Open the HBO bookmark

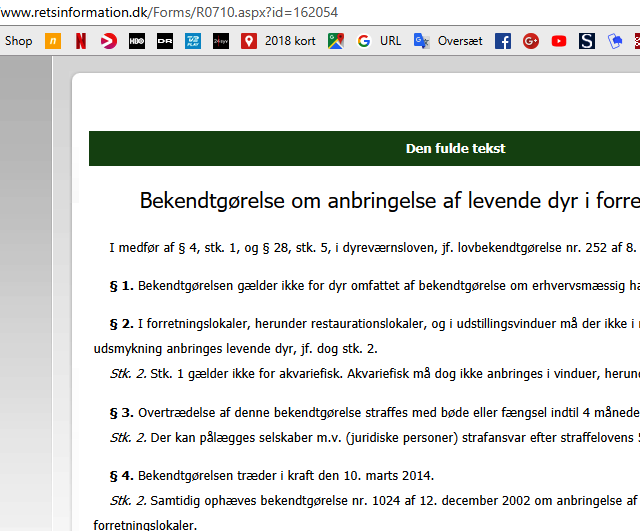137,41
